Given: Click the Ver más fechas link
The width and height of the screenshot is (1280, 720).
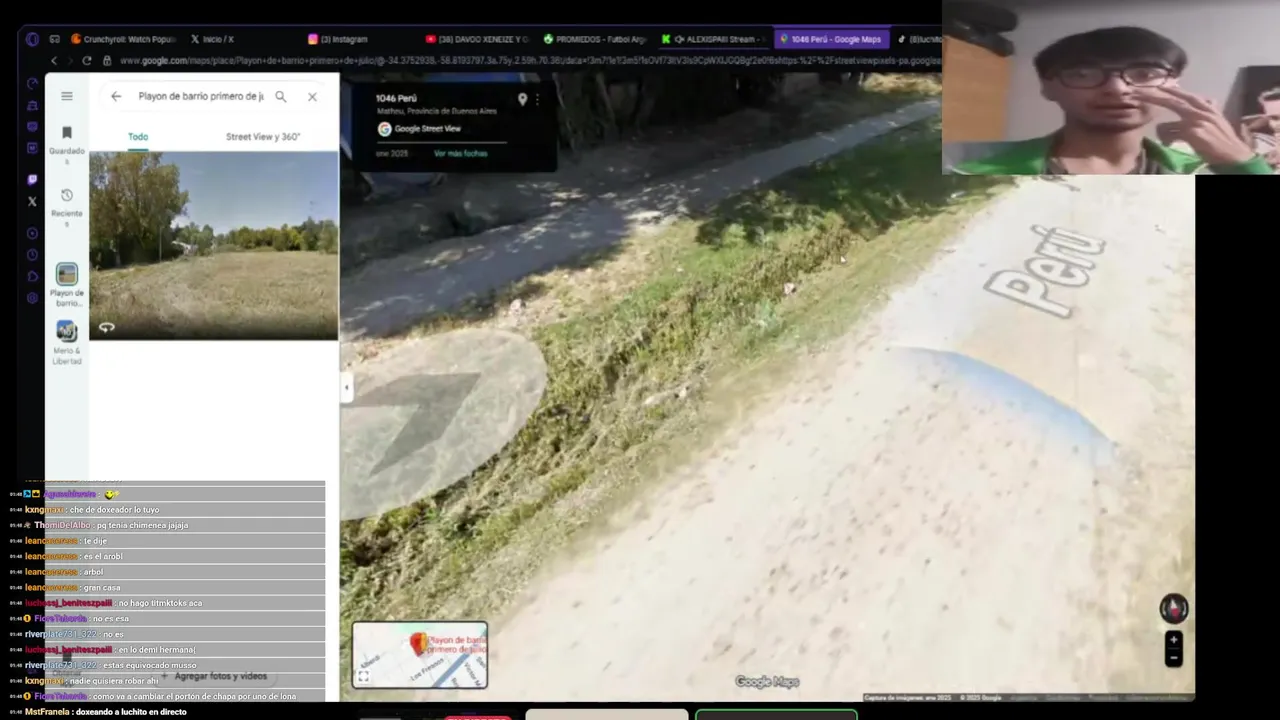Looking at the screenshot, I should pyautogui.click(x=461, y=153).
